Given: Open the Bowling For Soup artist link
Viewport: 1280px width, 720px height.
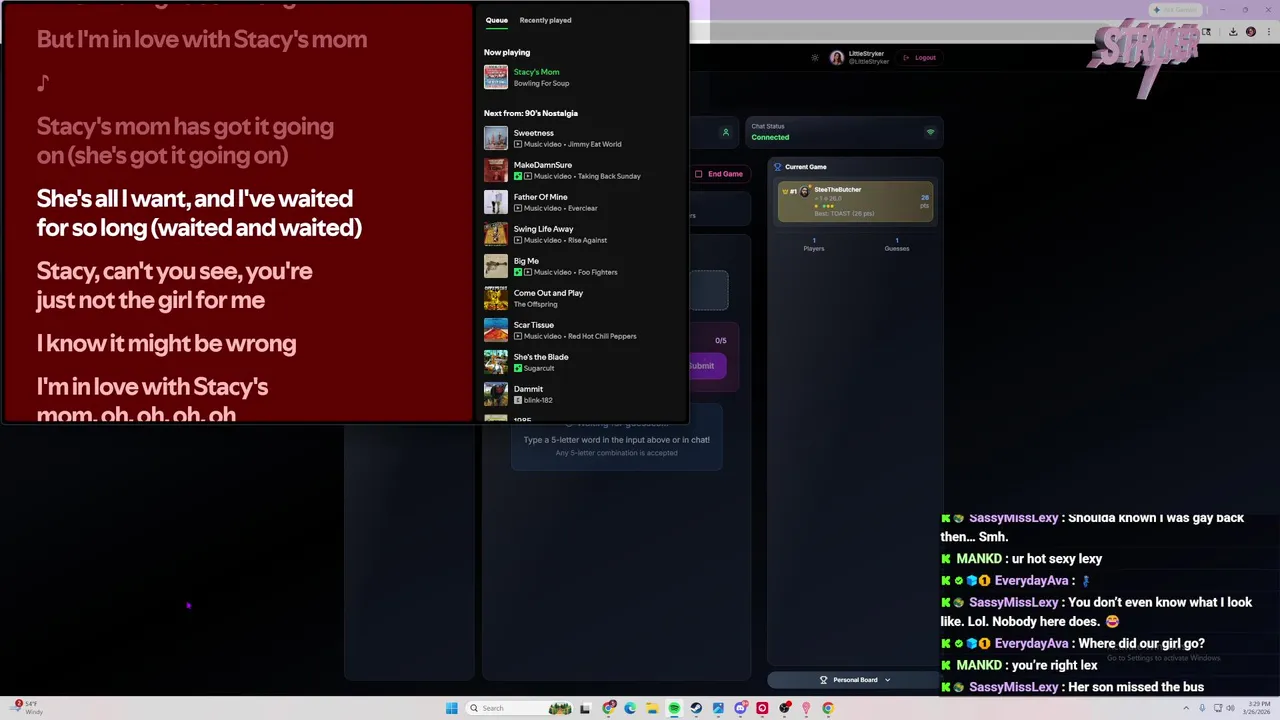Looking at the screenshot, I should [541, 83].
